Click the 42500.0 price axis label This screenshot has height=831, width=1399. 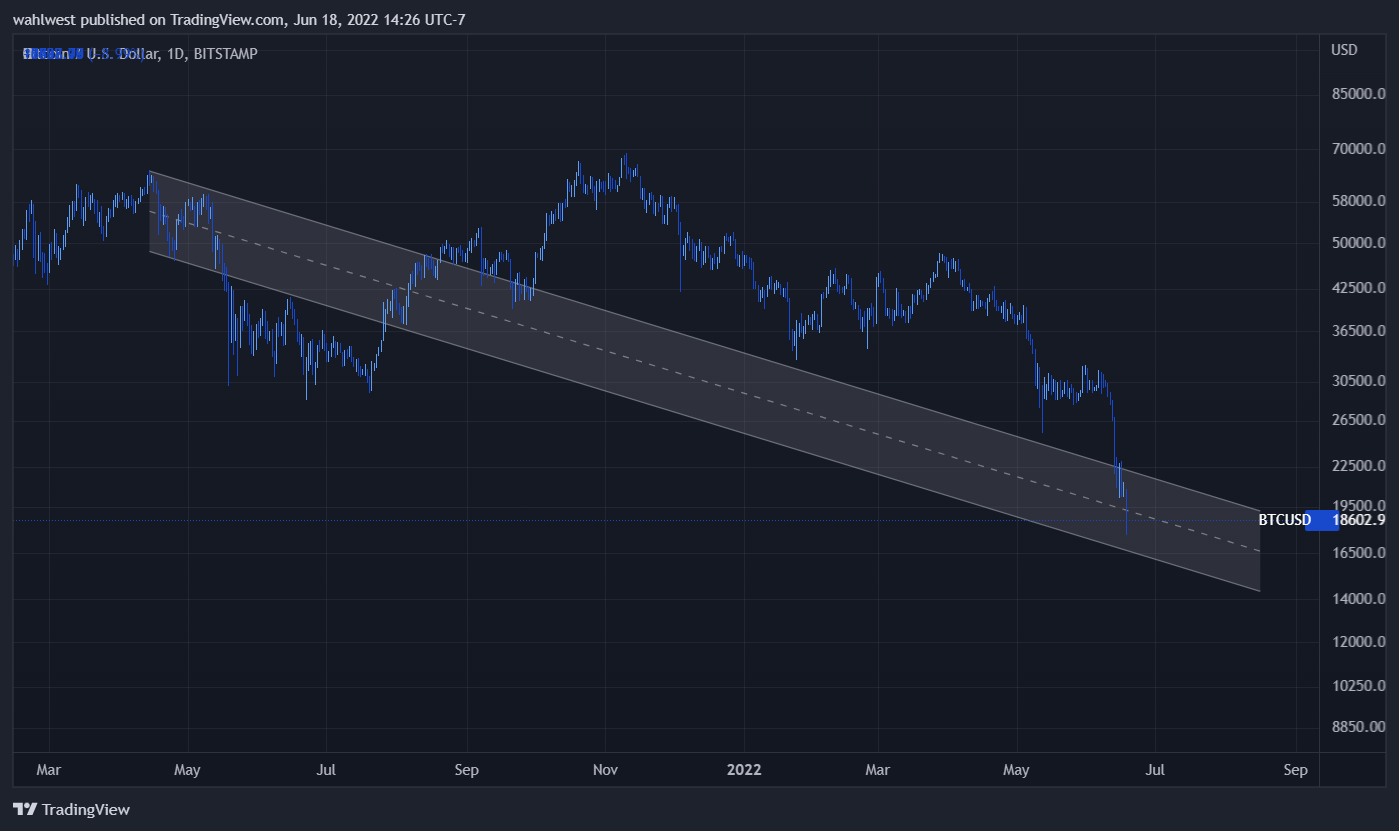click(1360, 288)
